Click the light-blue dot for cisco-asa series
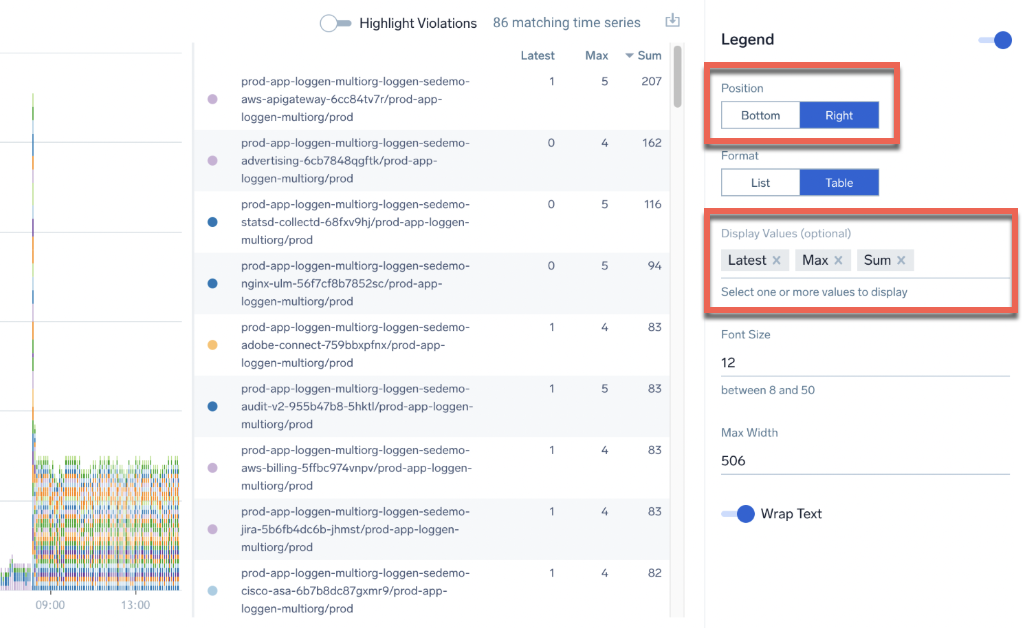 (212, 591)
